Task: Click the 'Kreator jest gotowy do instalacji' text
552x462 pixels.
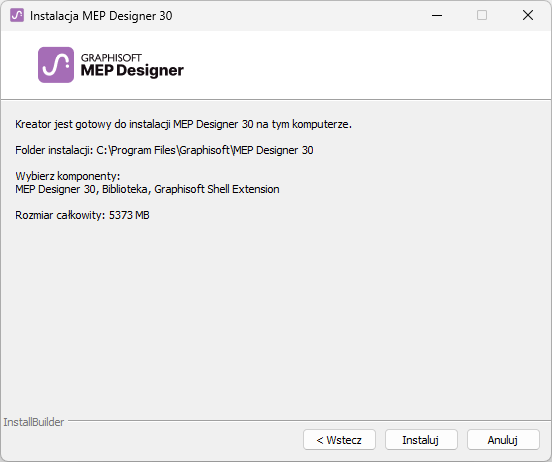Action: click(183, 124)
